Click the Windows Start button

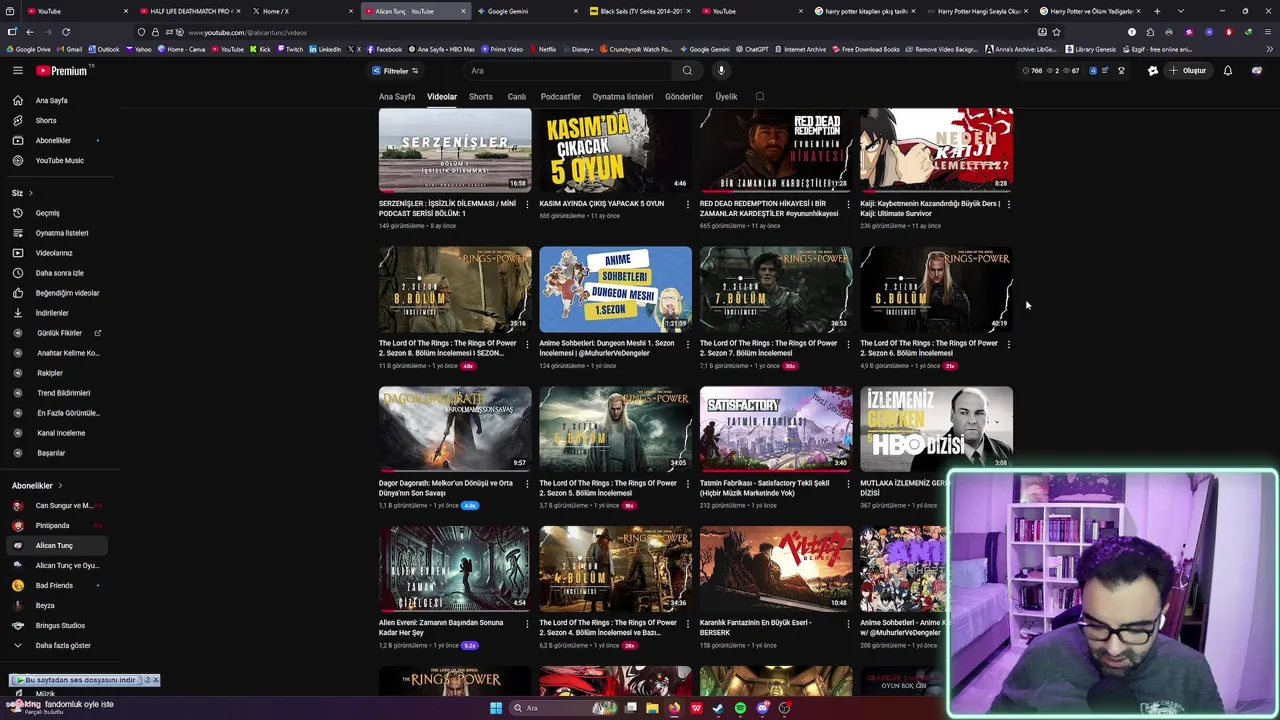tap(495, 708)
